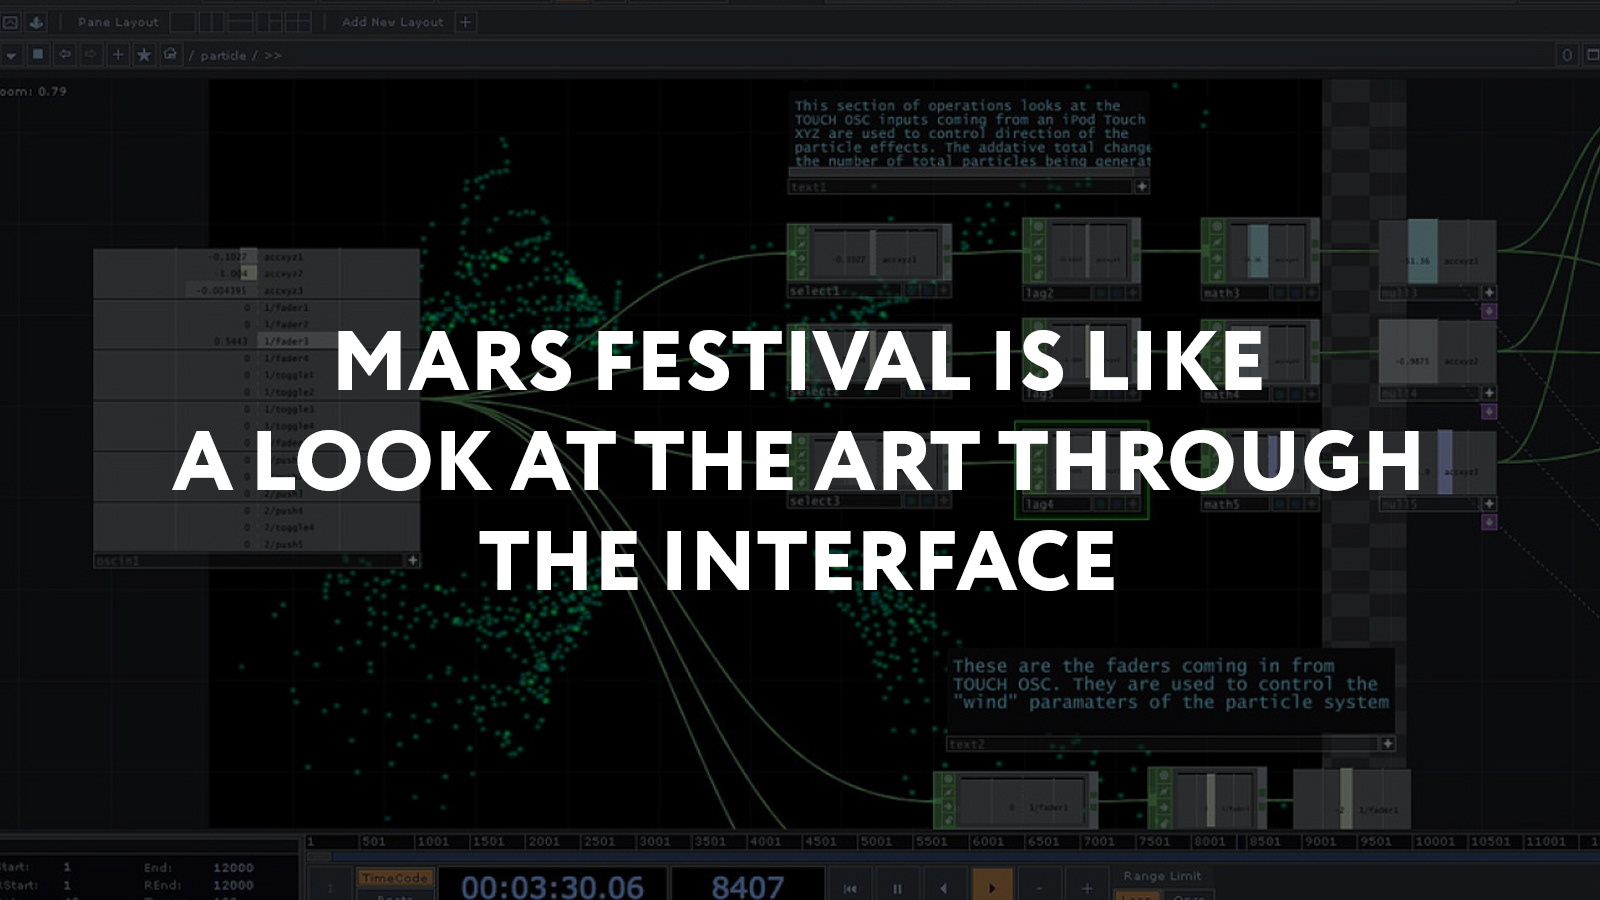Select the select1 node name label
The width and height of the screenshot is (1600, 900).
pyautogui.click(x=815, y=291)
